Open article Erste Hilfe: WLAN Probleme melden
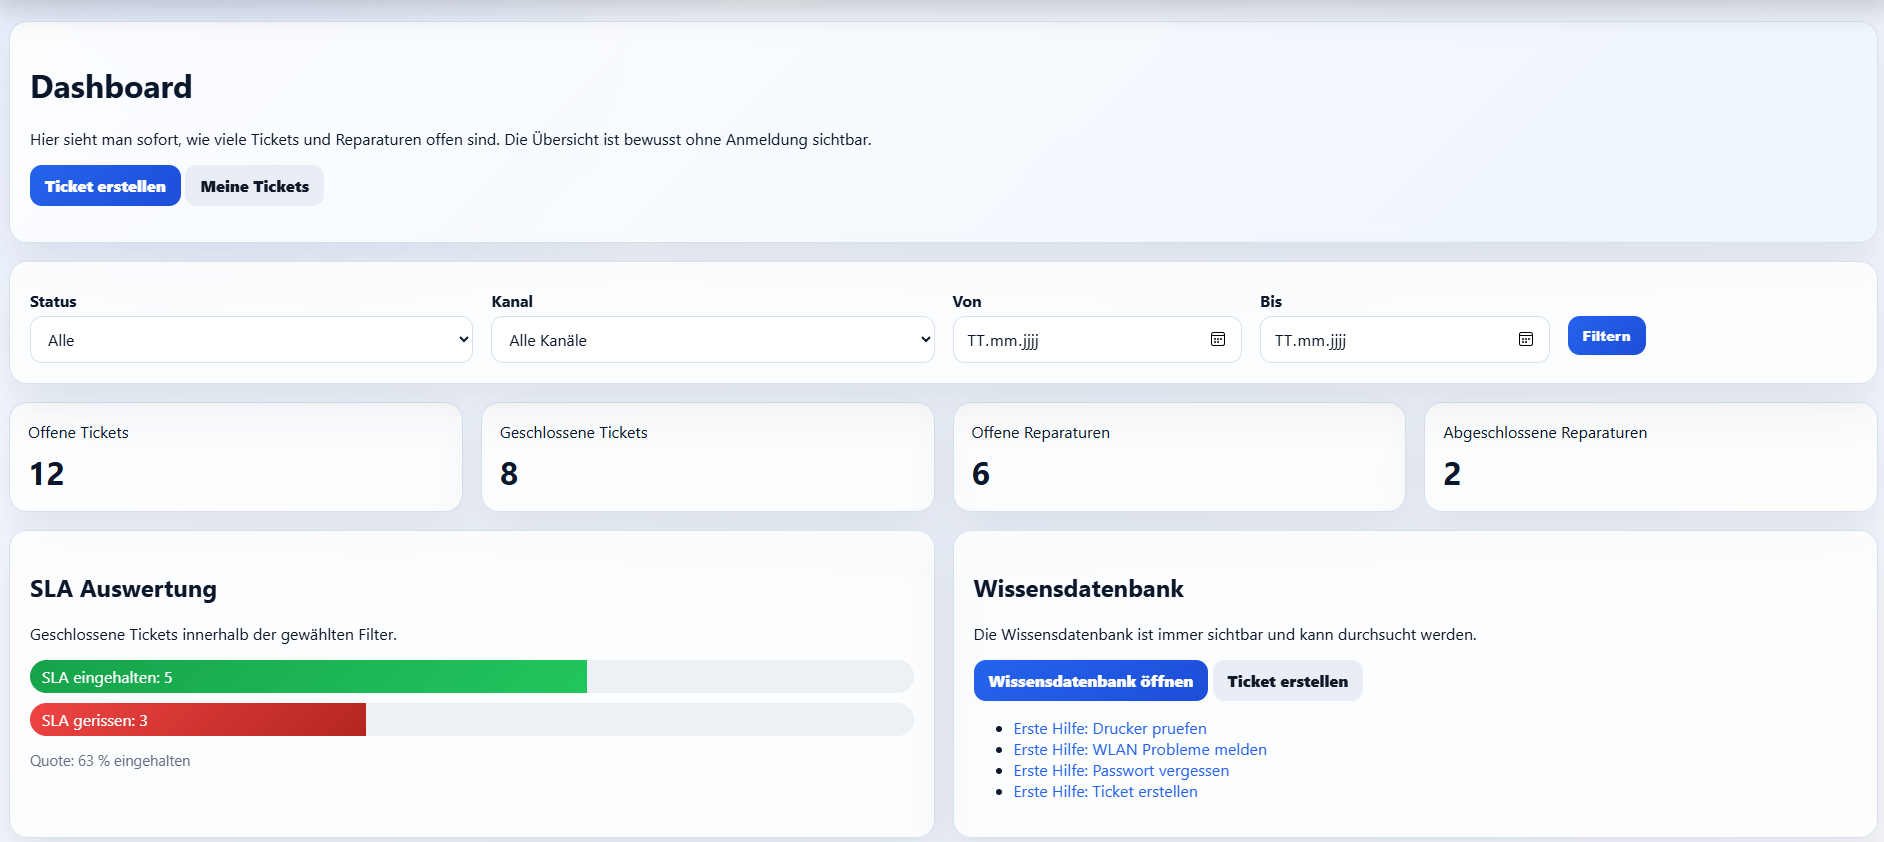This screenshot has height=842, width=1884. [x=1140, y=750]
